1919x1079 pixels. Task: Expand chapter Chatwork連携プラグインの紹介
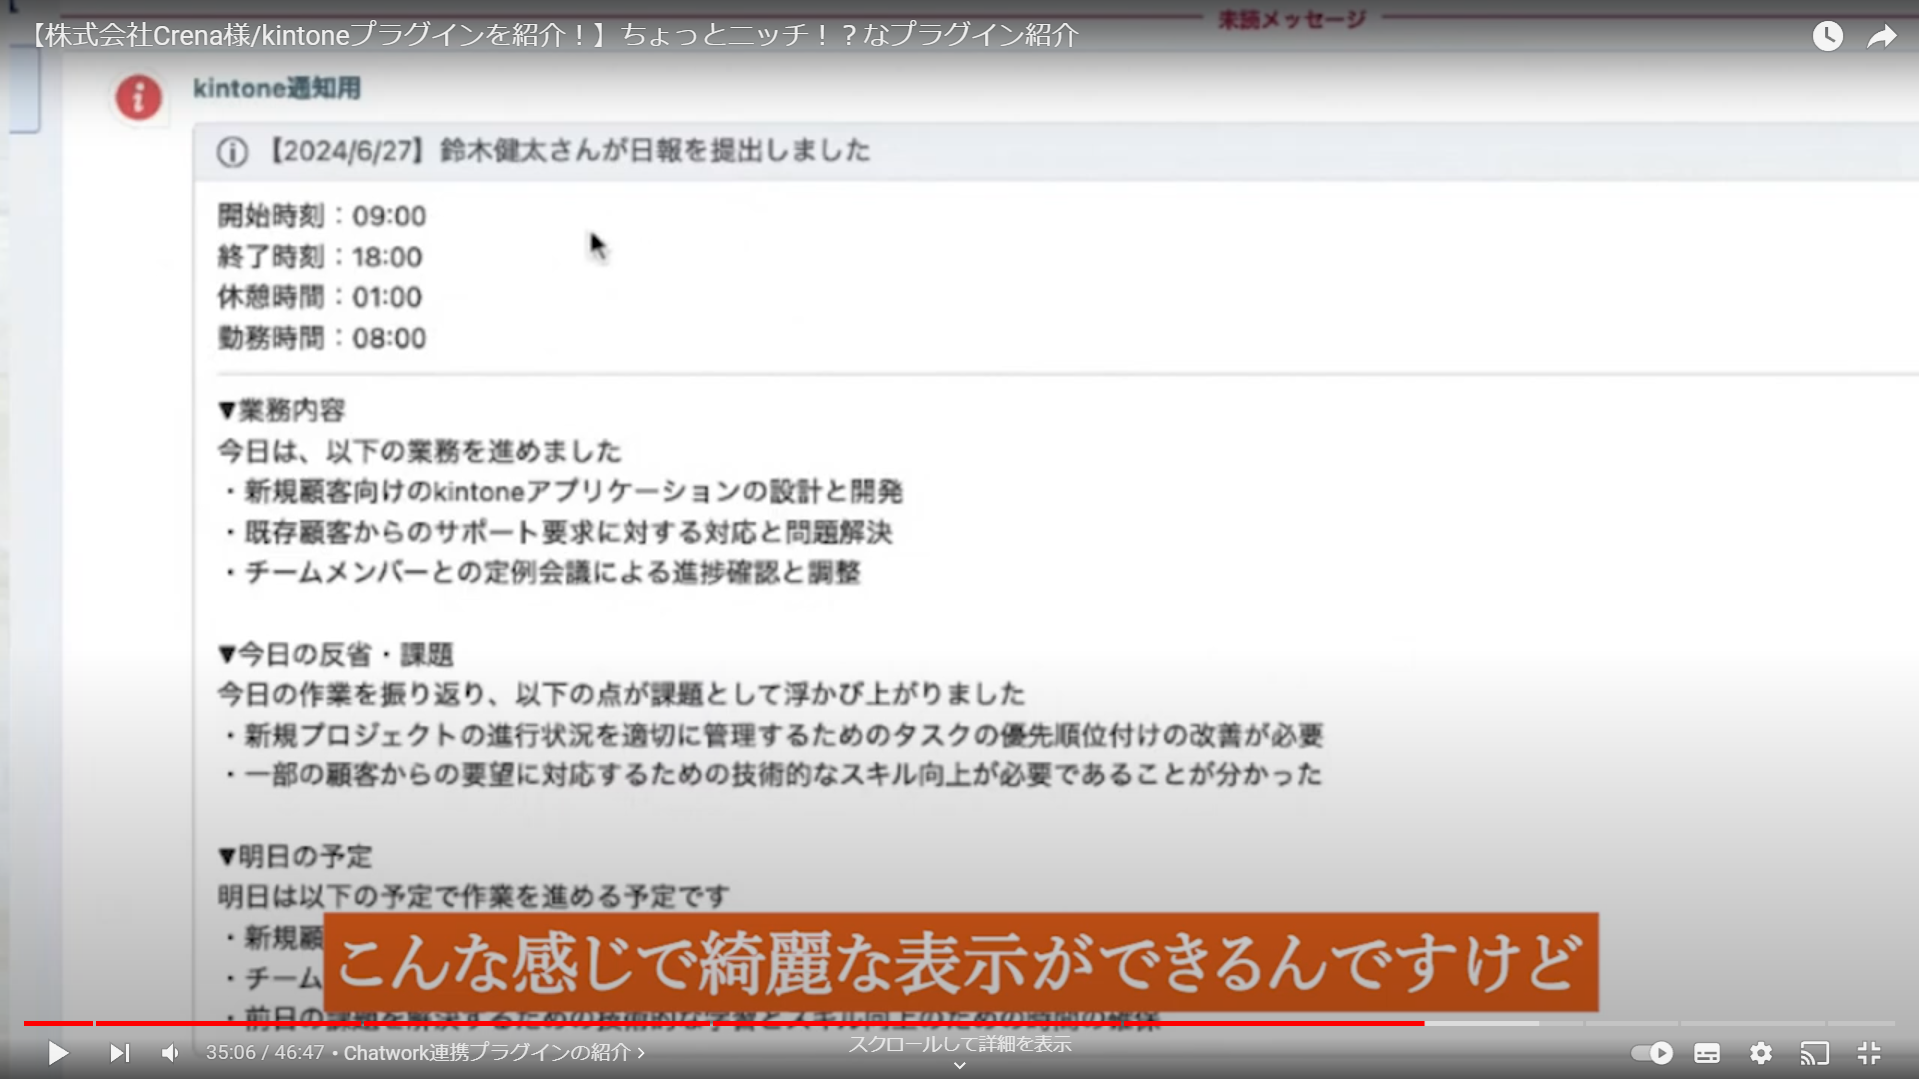point(494,1053)
